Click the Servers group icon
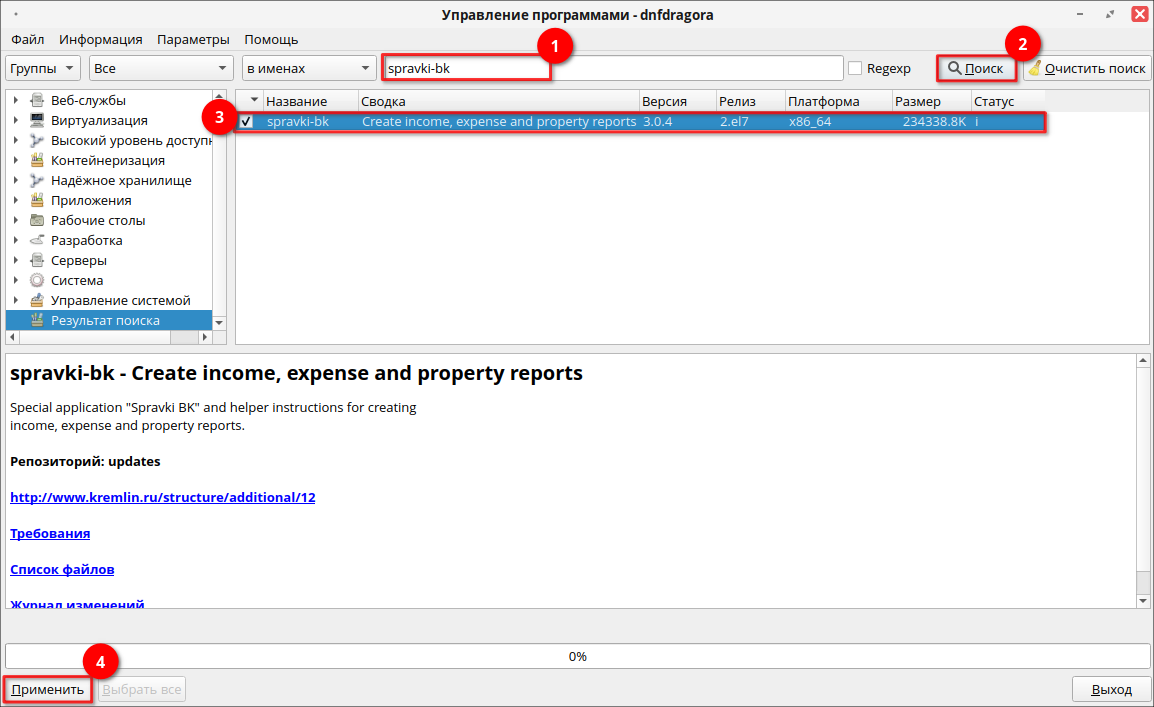Screen dimensions: 1154x707 click(x=37, y=260)
